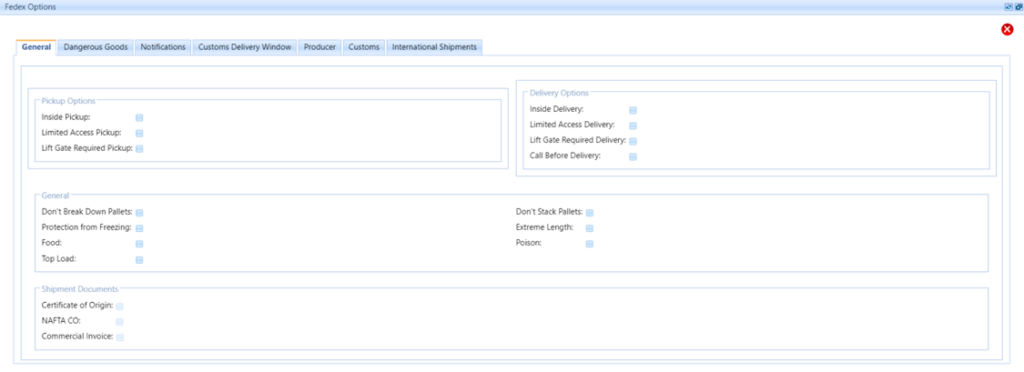The image size is (1024, 372).
Task: Switch to the General tab
Action: tap(36, 47)
